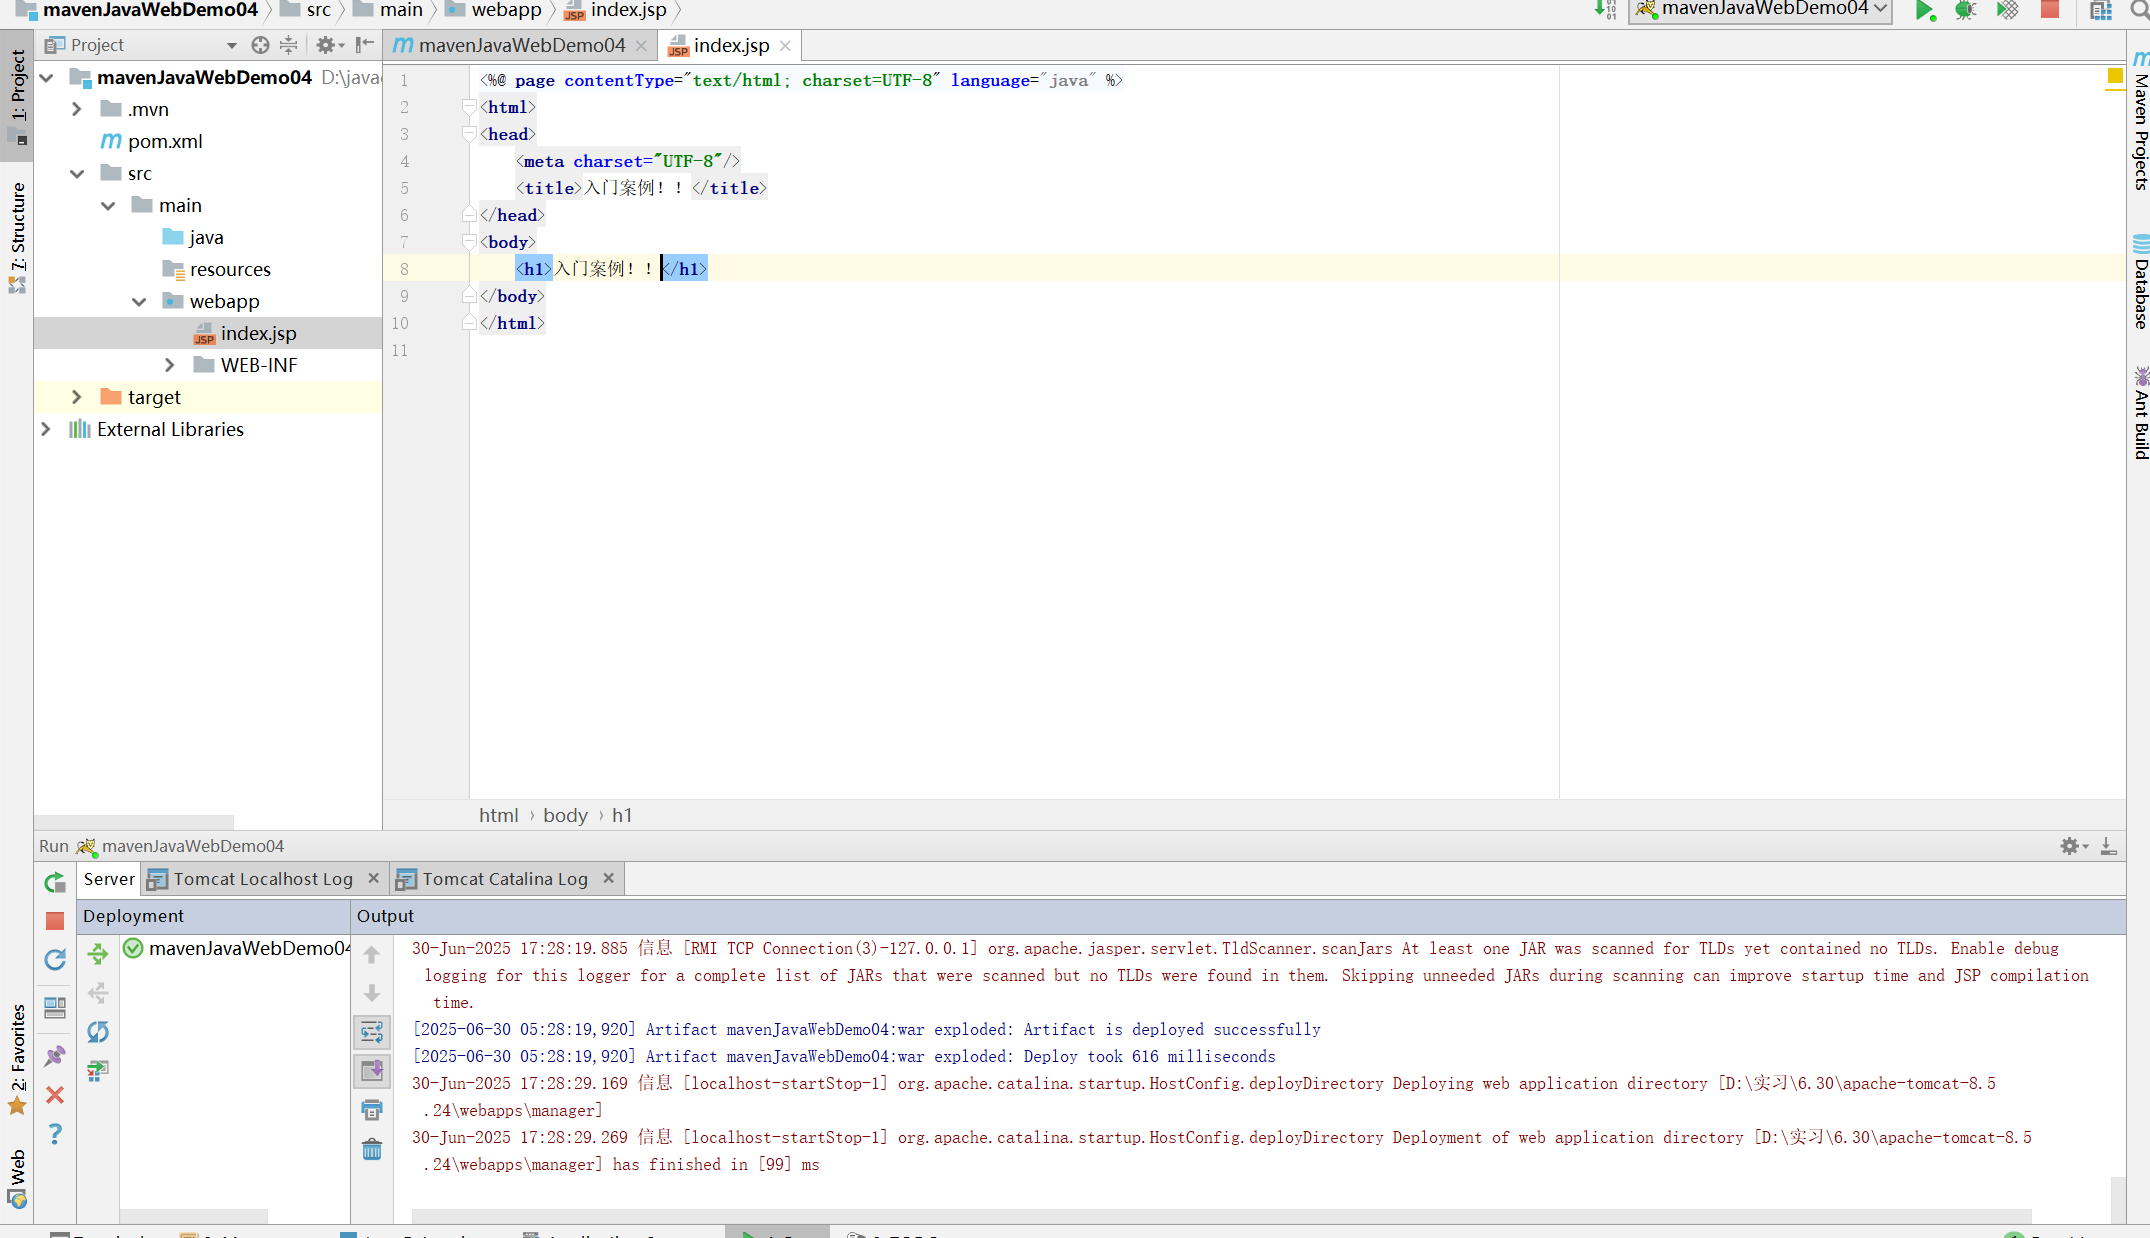
Task: Expand External Libraries node
Action: 46,429
